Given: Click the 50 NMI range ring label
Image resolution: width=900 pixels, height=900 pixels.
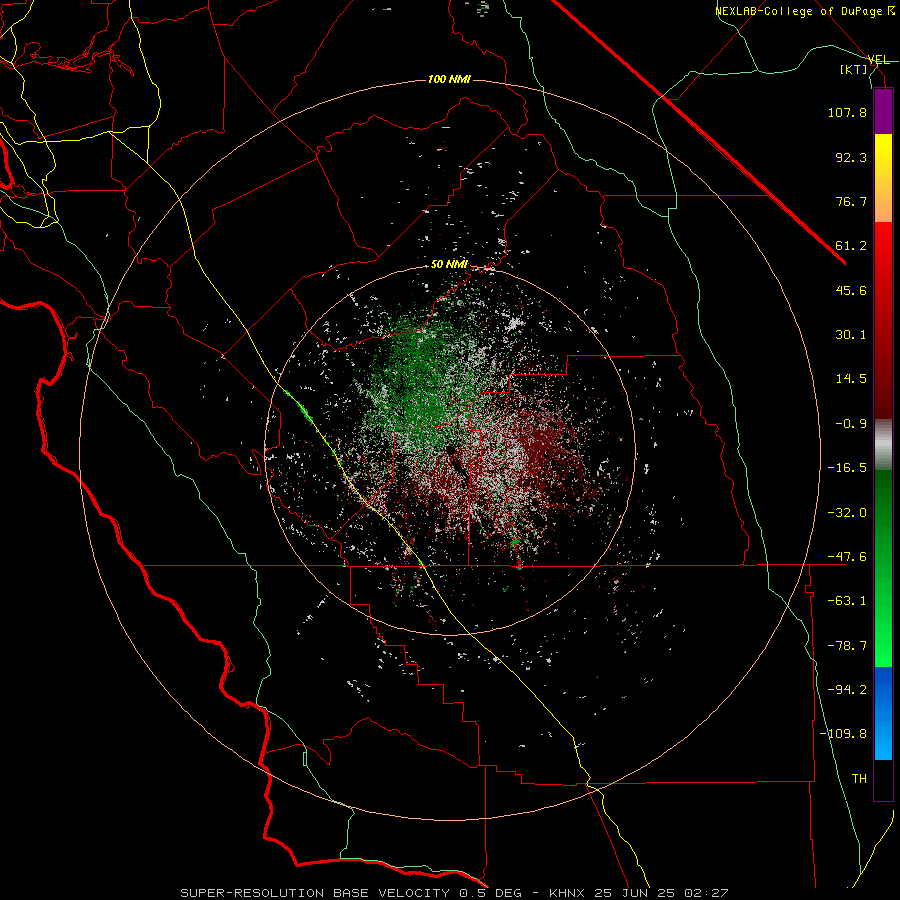Looking at the screenshot, I should (449, 265).
